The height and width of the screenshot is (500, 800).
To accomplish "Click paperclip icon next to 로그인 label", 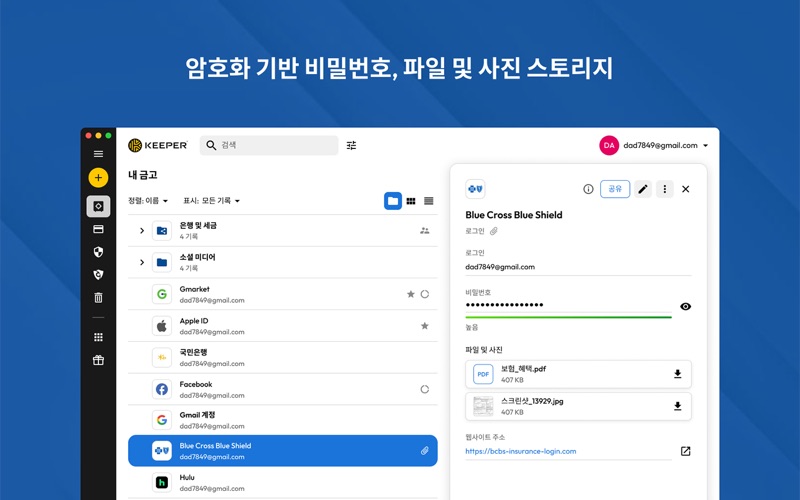I will [493, 231].
